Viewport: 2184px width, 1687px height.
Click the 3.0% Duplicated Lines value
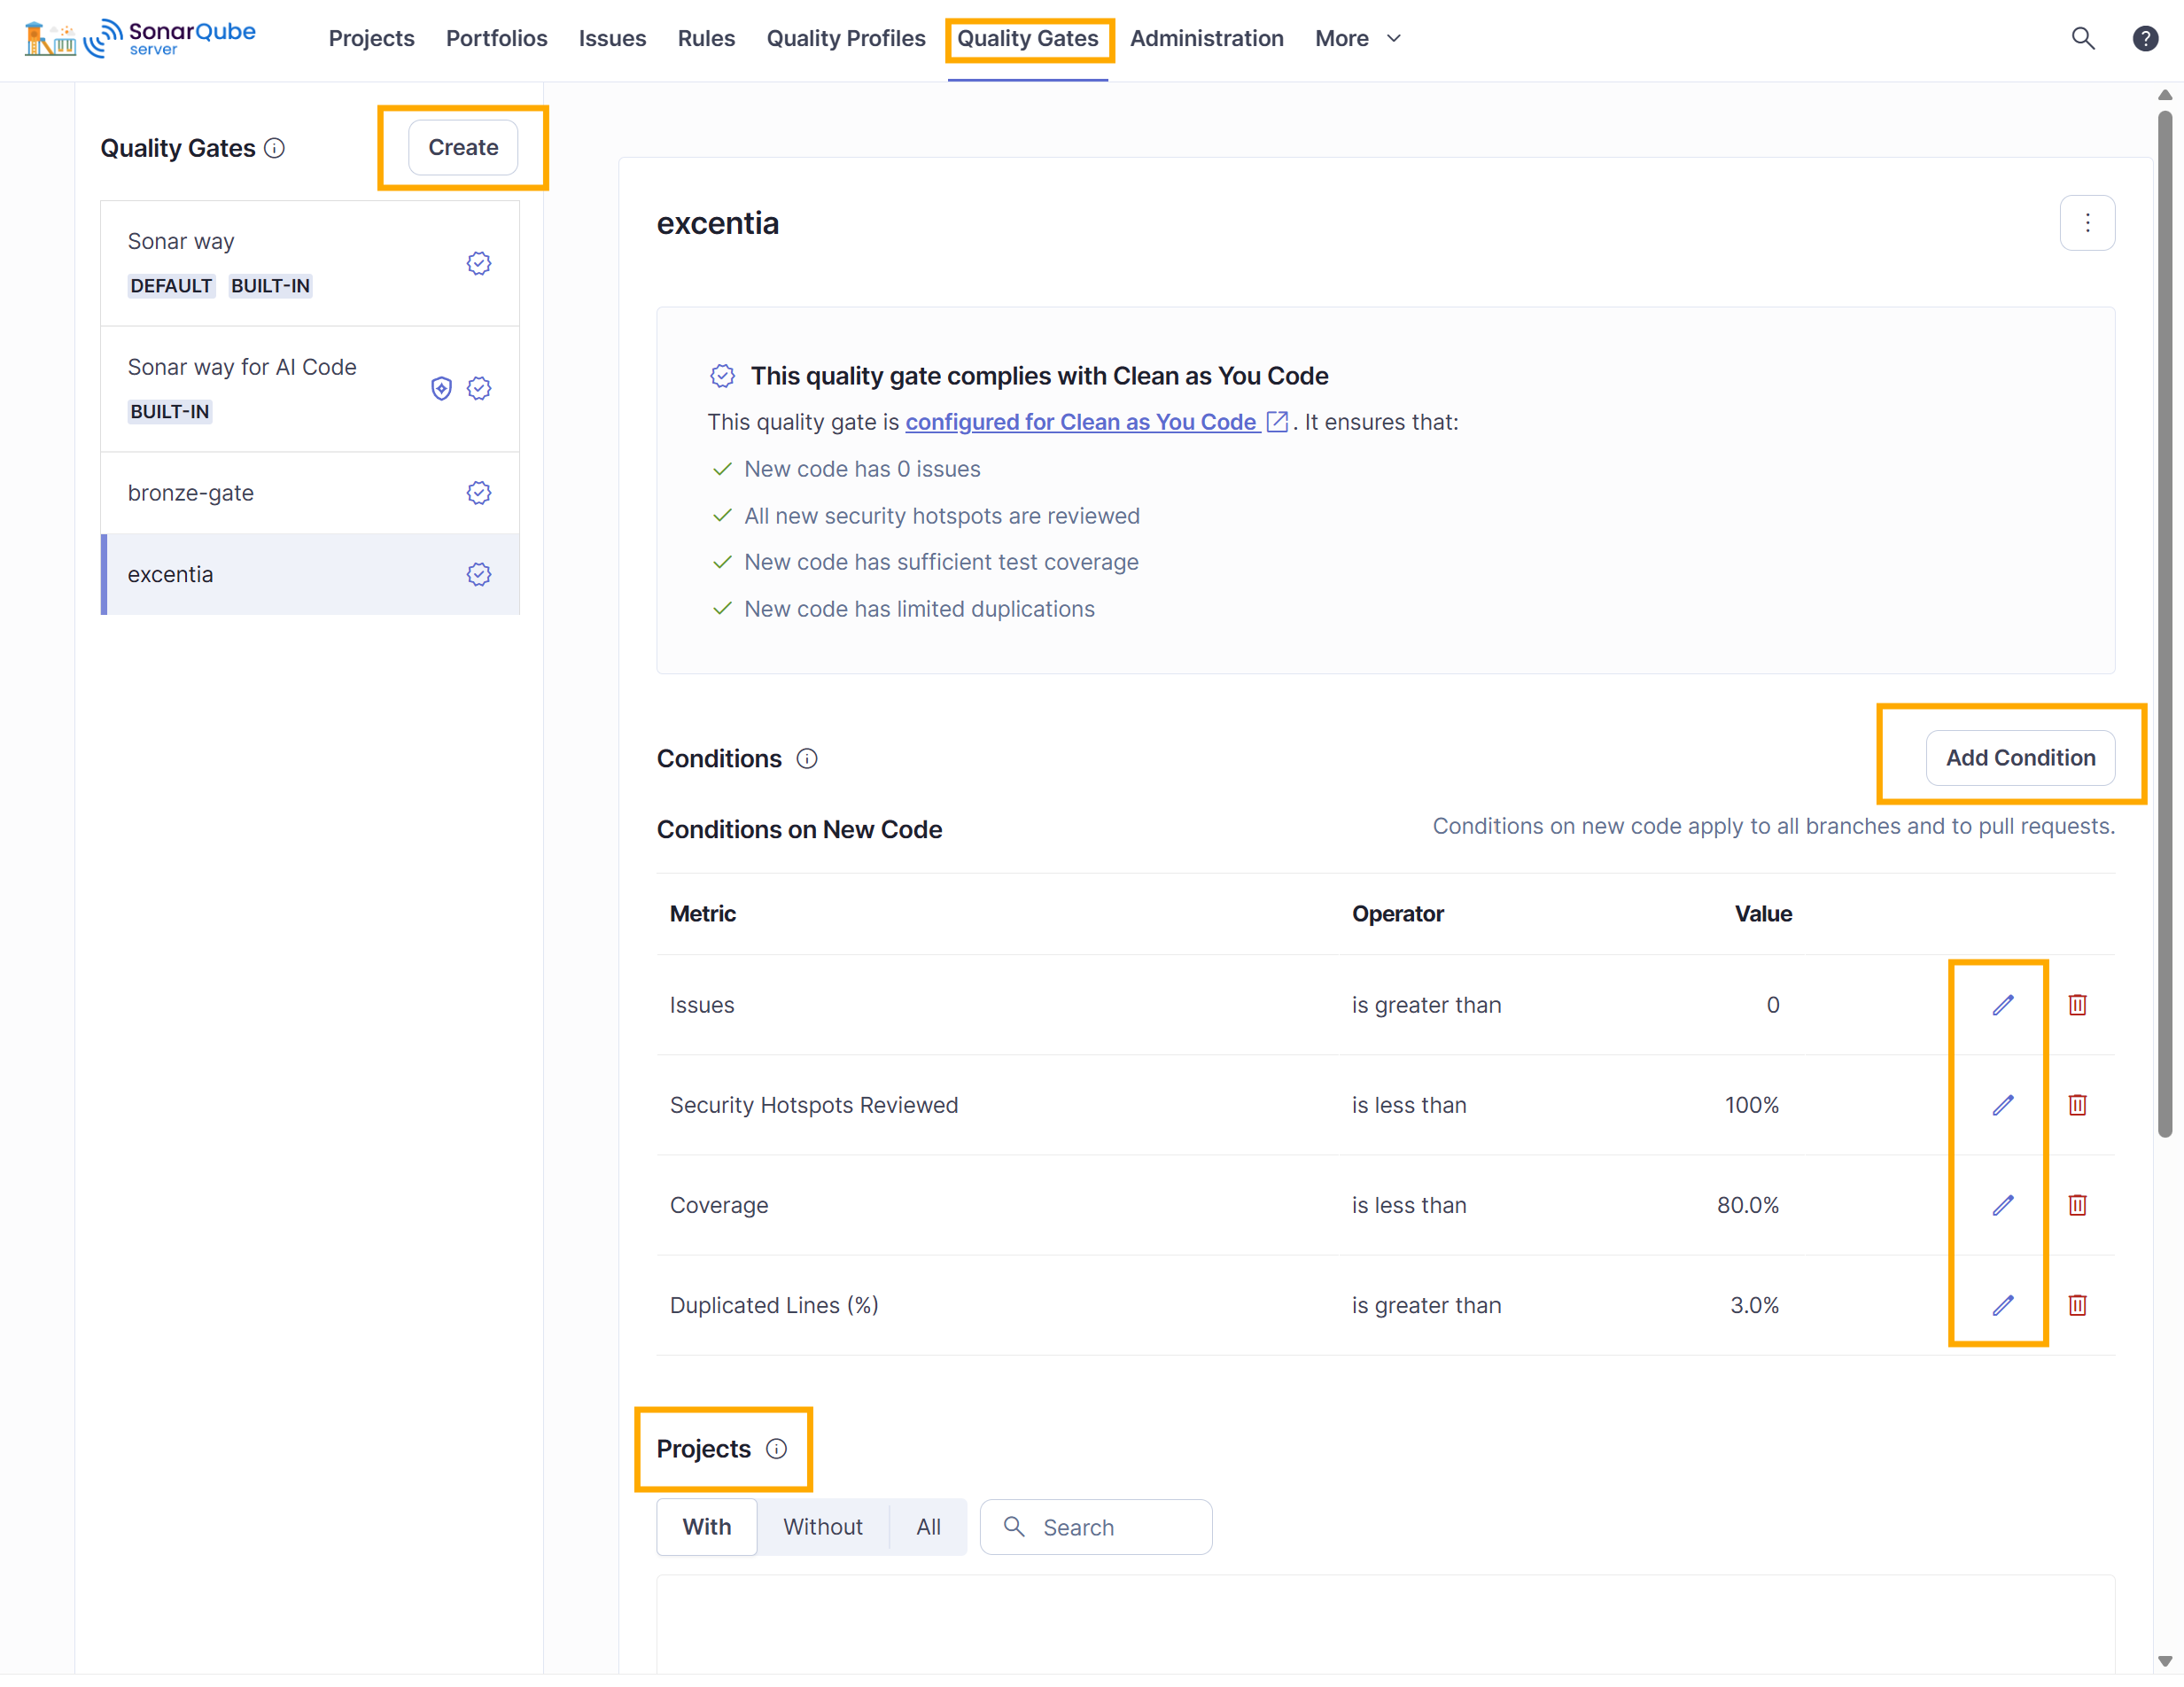[1754, 1305]
